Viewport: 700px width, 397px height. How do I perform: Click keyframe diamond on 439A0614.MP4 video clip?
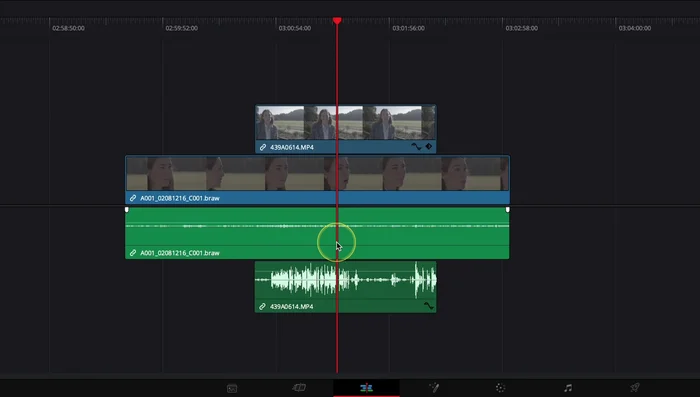coord(429,146)
